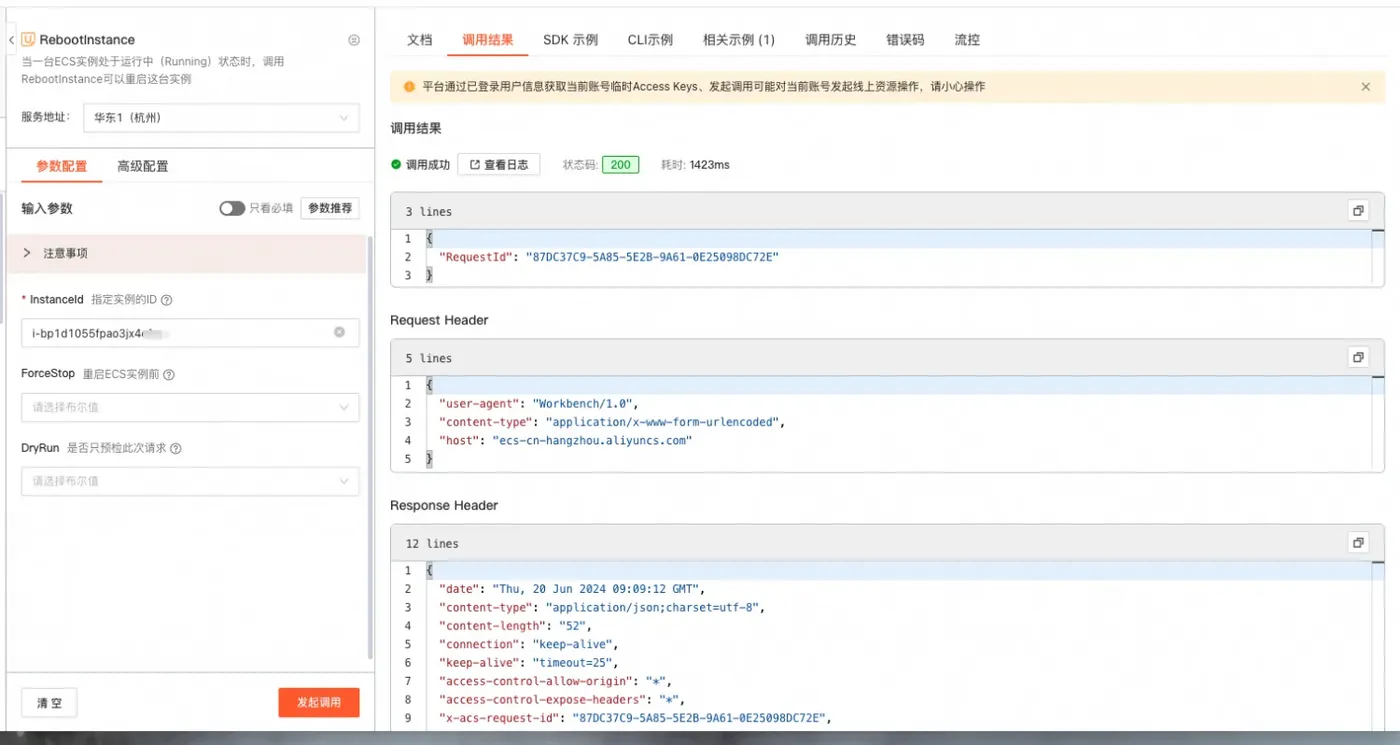The image size is (1400, 745).
Task: Click the InstanceId input field
Action: point(190,333)
